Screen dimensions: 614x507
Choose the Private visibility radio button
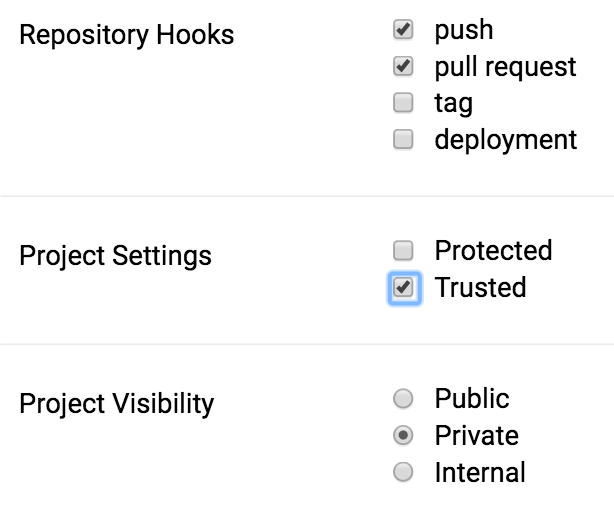403,435
